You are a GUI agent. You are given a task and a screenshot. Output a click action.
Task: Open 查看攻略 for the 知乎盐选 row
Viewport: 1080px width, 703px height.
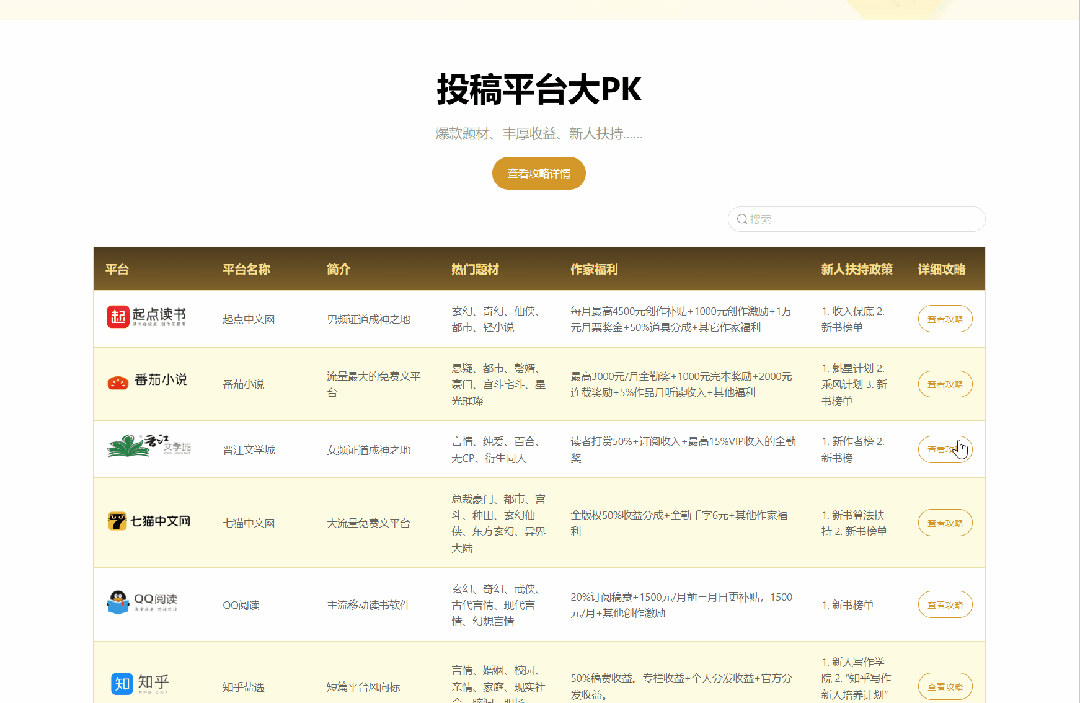point(945,686)
